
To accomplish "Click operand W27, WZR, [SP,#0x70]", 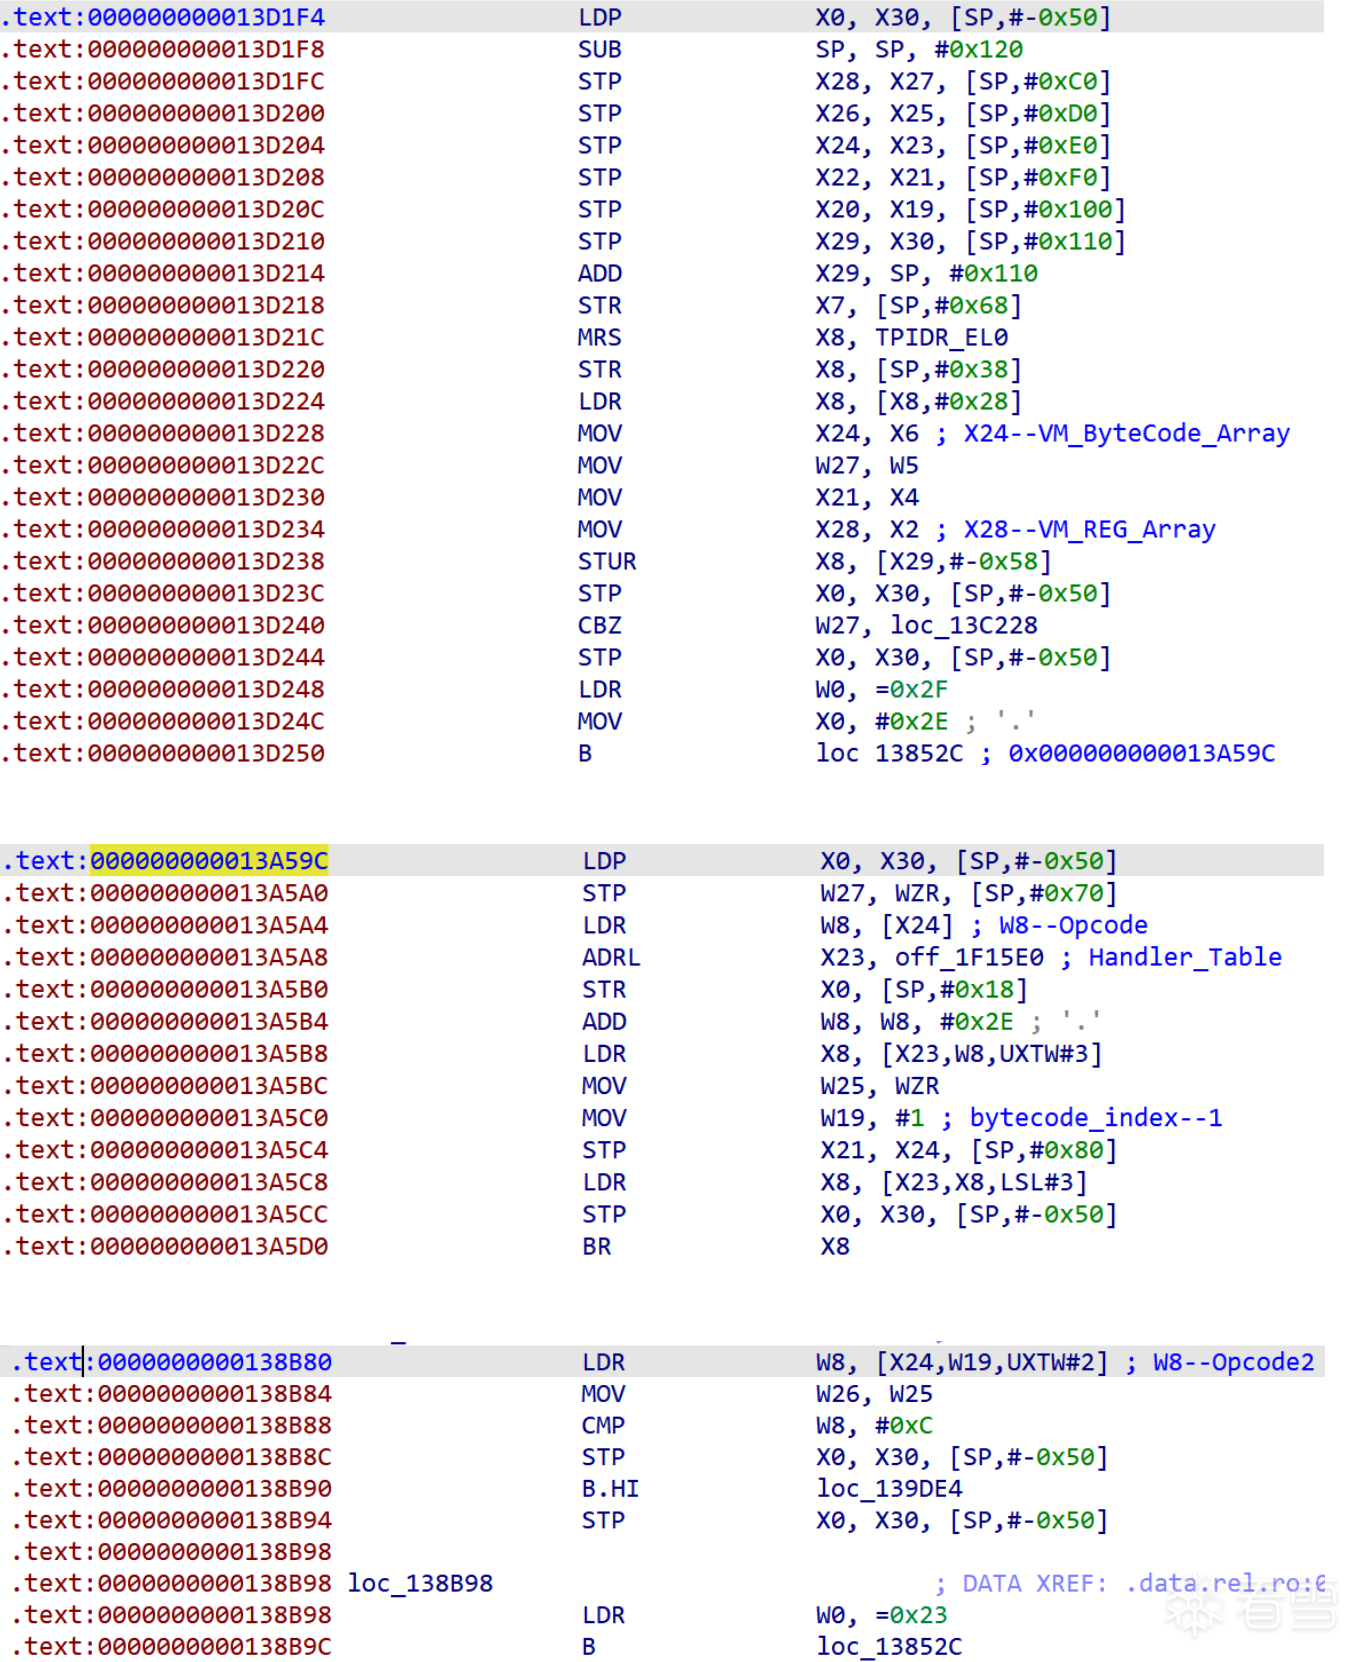I will click(969, 893).
